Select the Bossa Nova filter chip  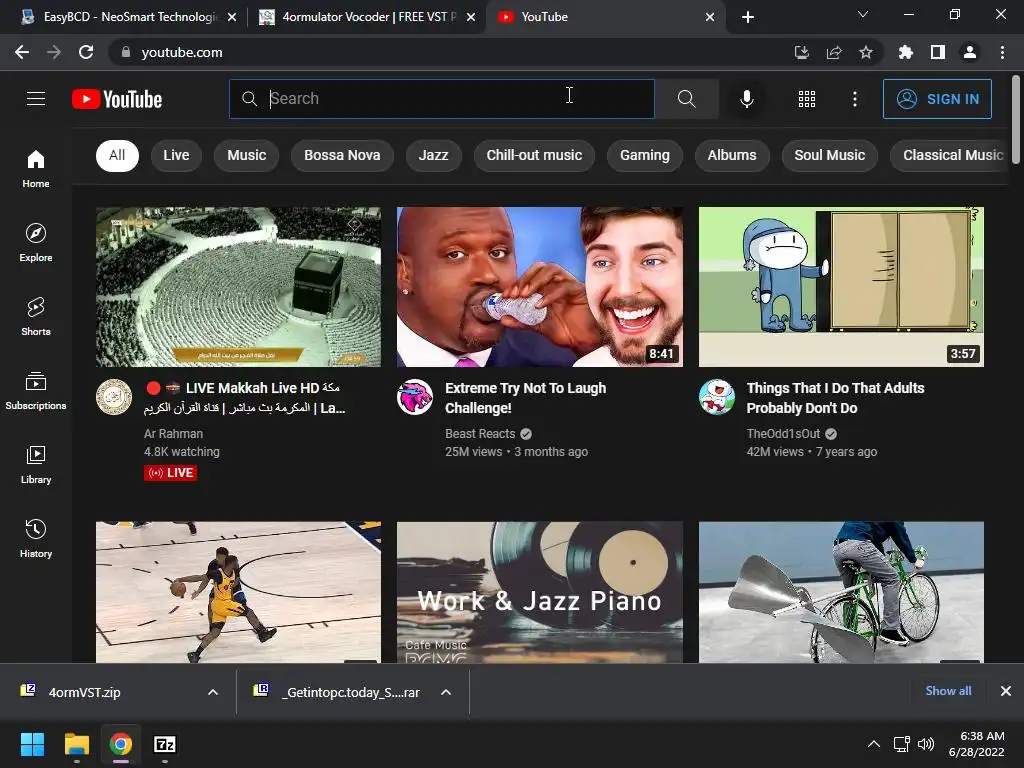pos(342,155)
